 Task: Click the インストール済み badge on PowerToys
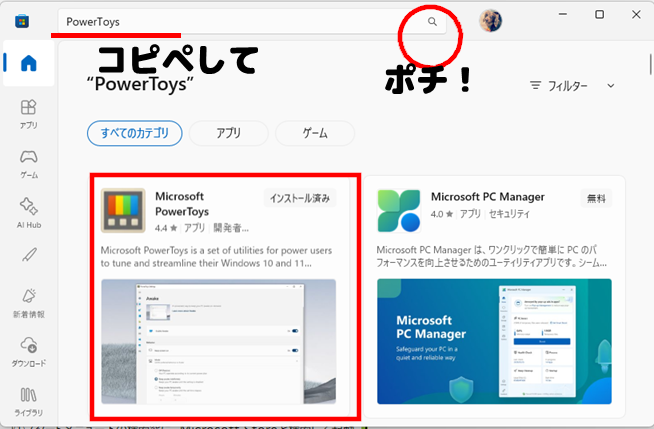(299, 198)
